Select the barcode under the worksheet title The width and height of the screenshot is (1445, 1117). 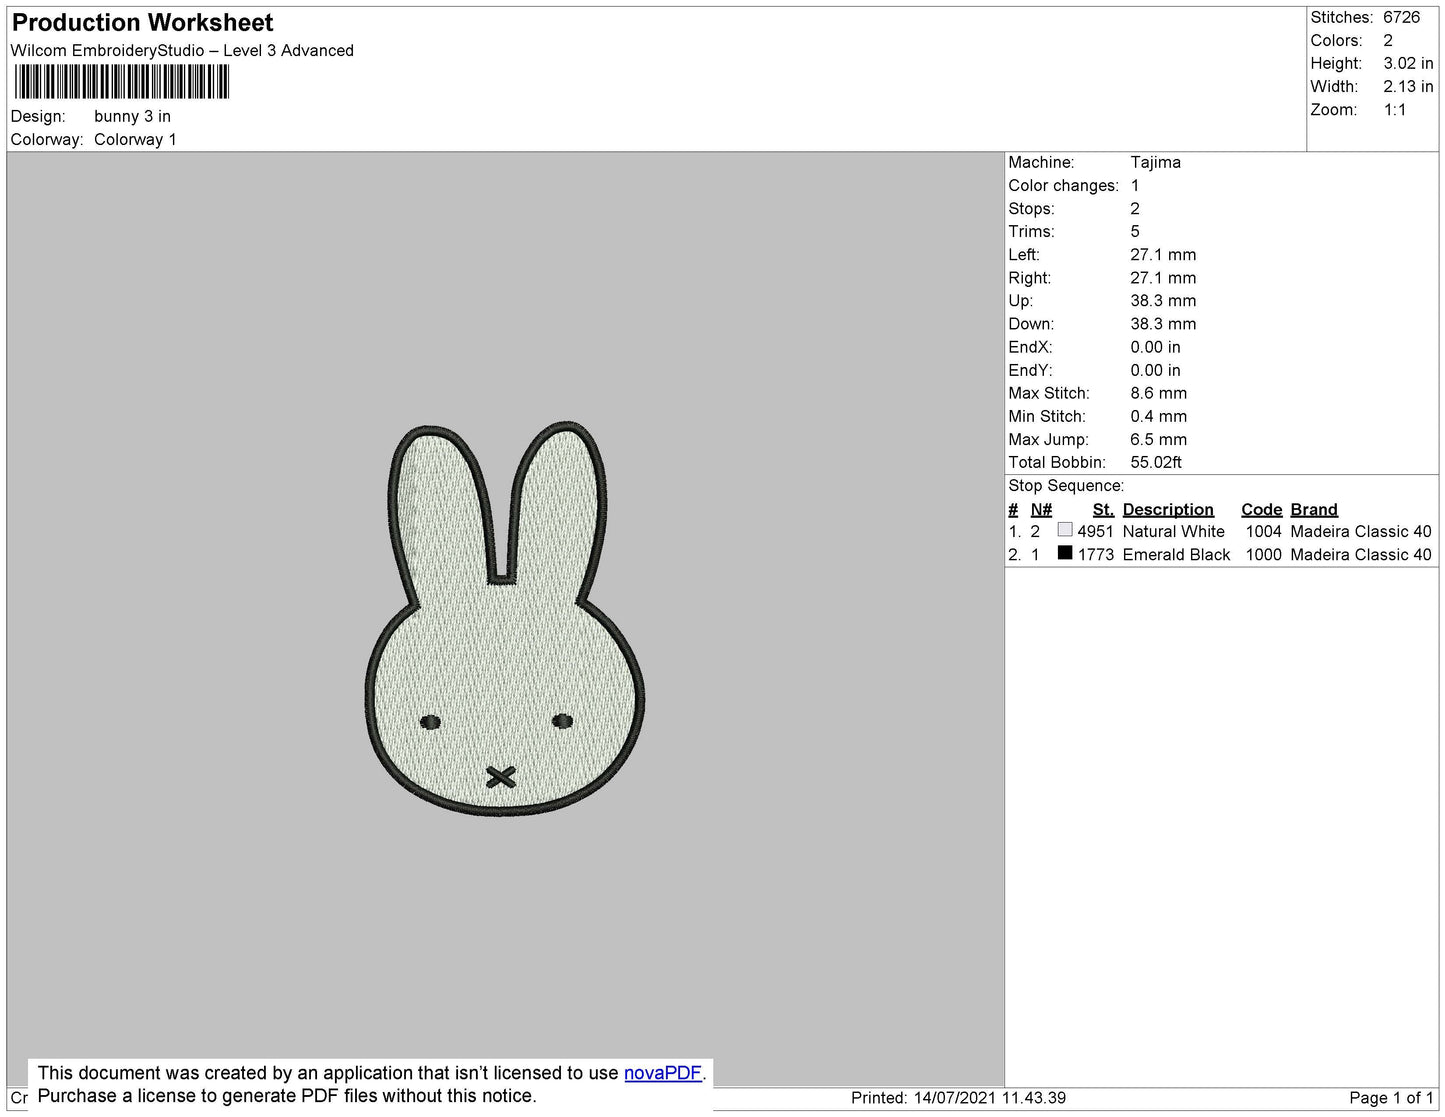(122, 82)
